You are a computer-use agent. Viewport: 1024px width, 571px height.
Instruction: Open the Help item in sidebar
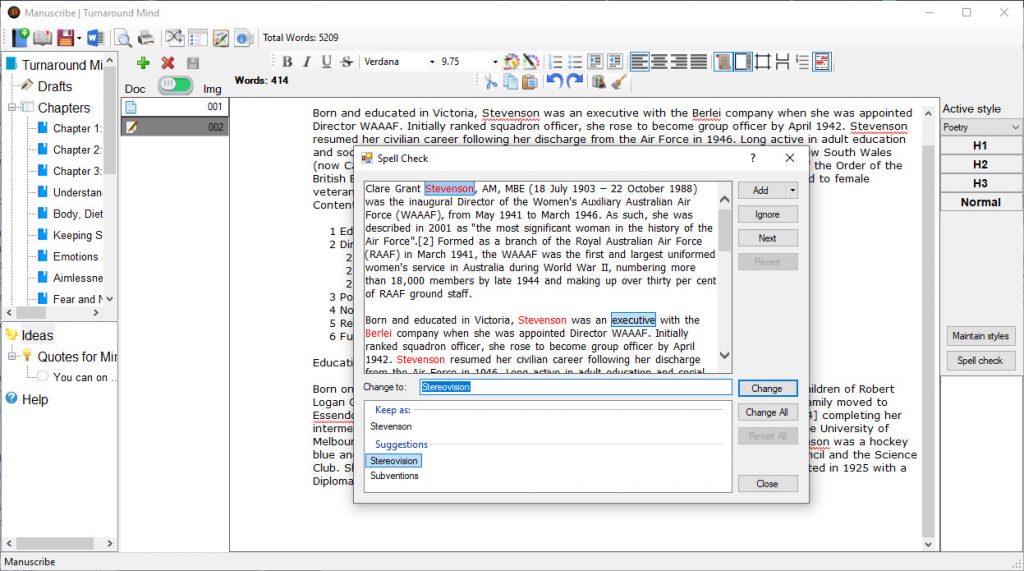coord(35,399)
